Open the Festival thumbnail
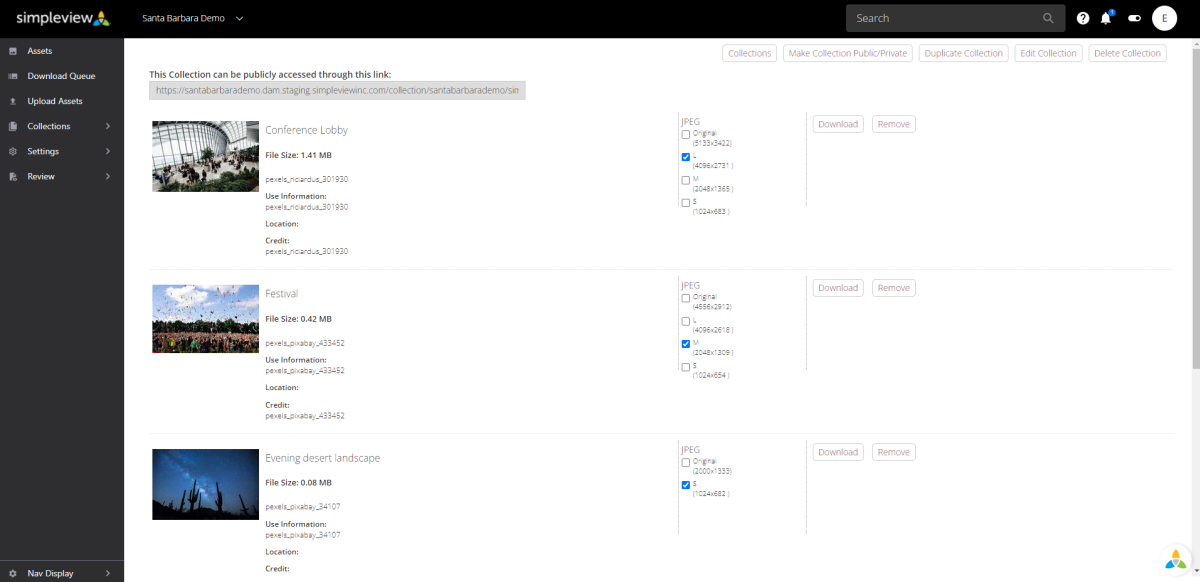The height and width of the screenshot is (582, 1200). point(205,319)
